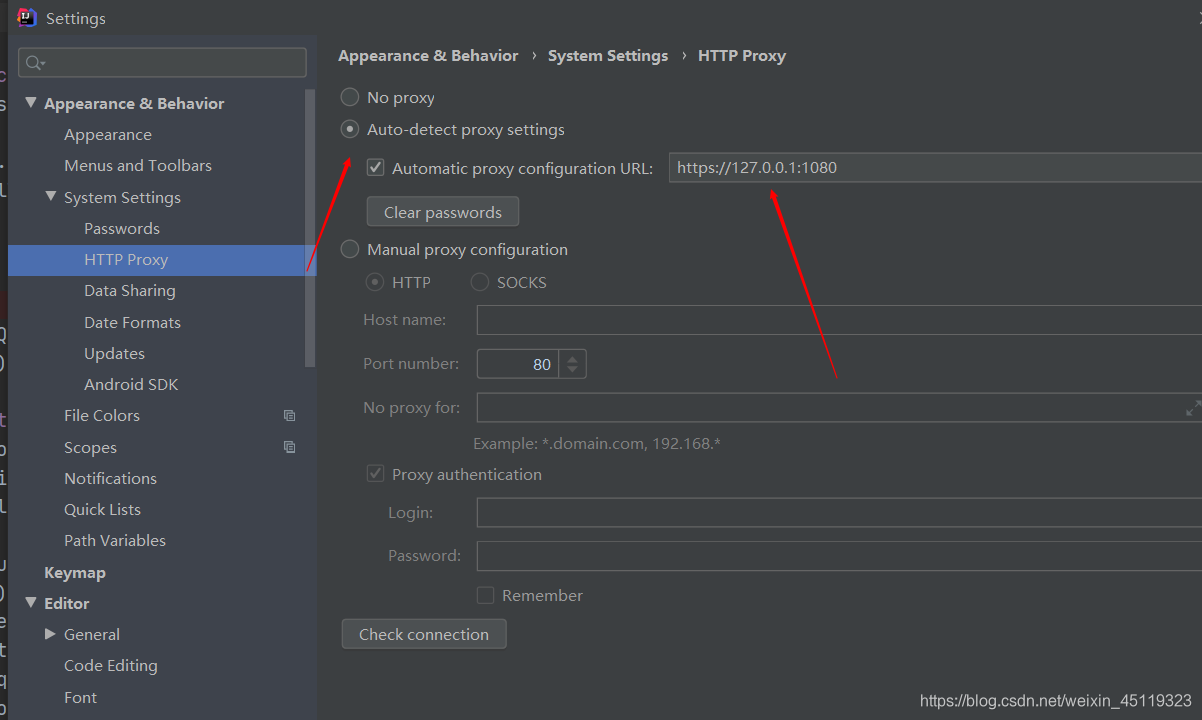1202x720 pixels.
Task: Open the Passwords settings page
Action: click(x=122, y=229)
